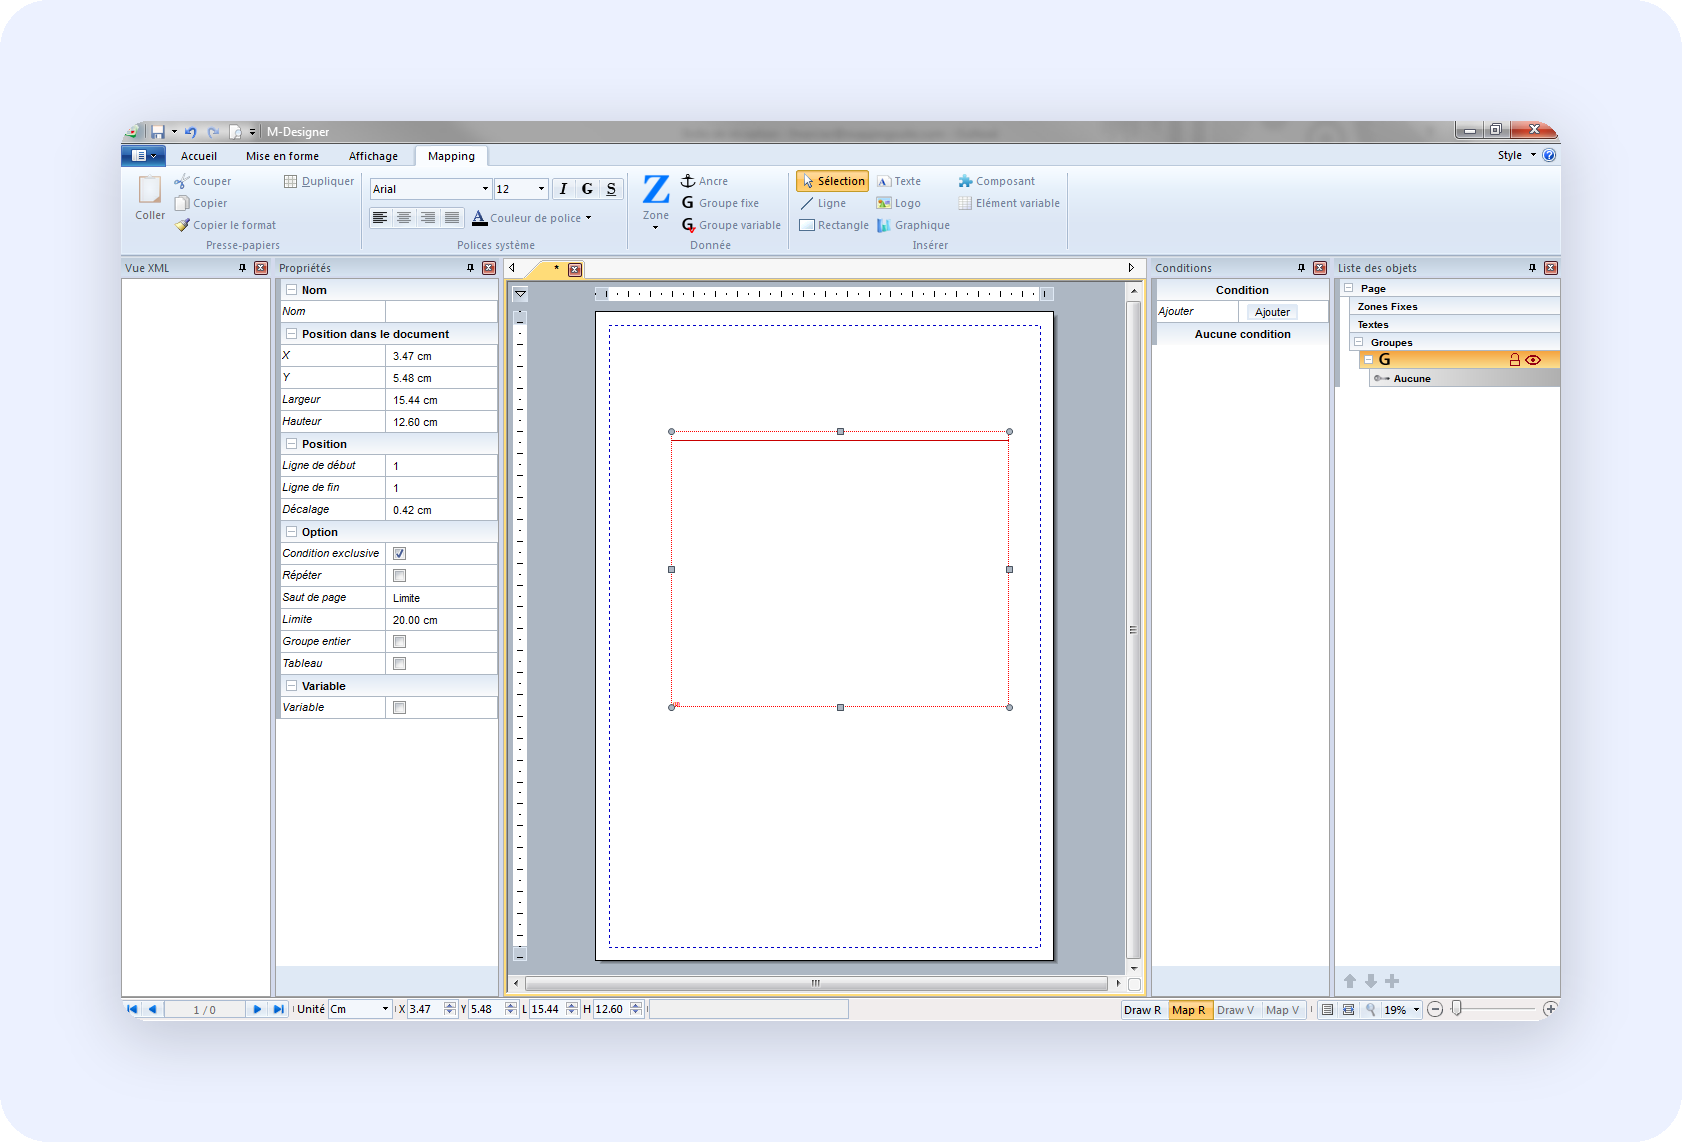Apply bold with the G button

pyautogui.click(x=587, y=188)
